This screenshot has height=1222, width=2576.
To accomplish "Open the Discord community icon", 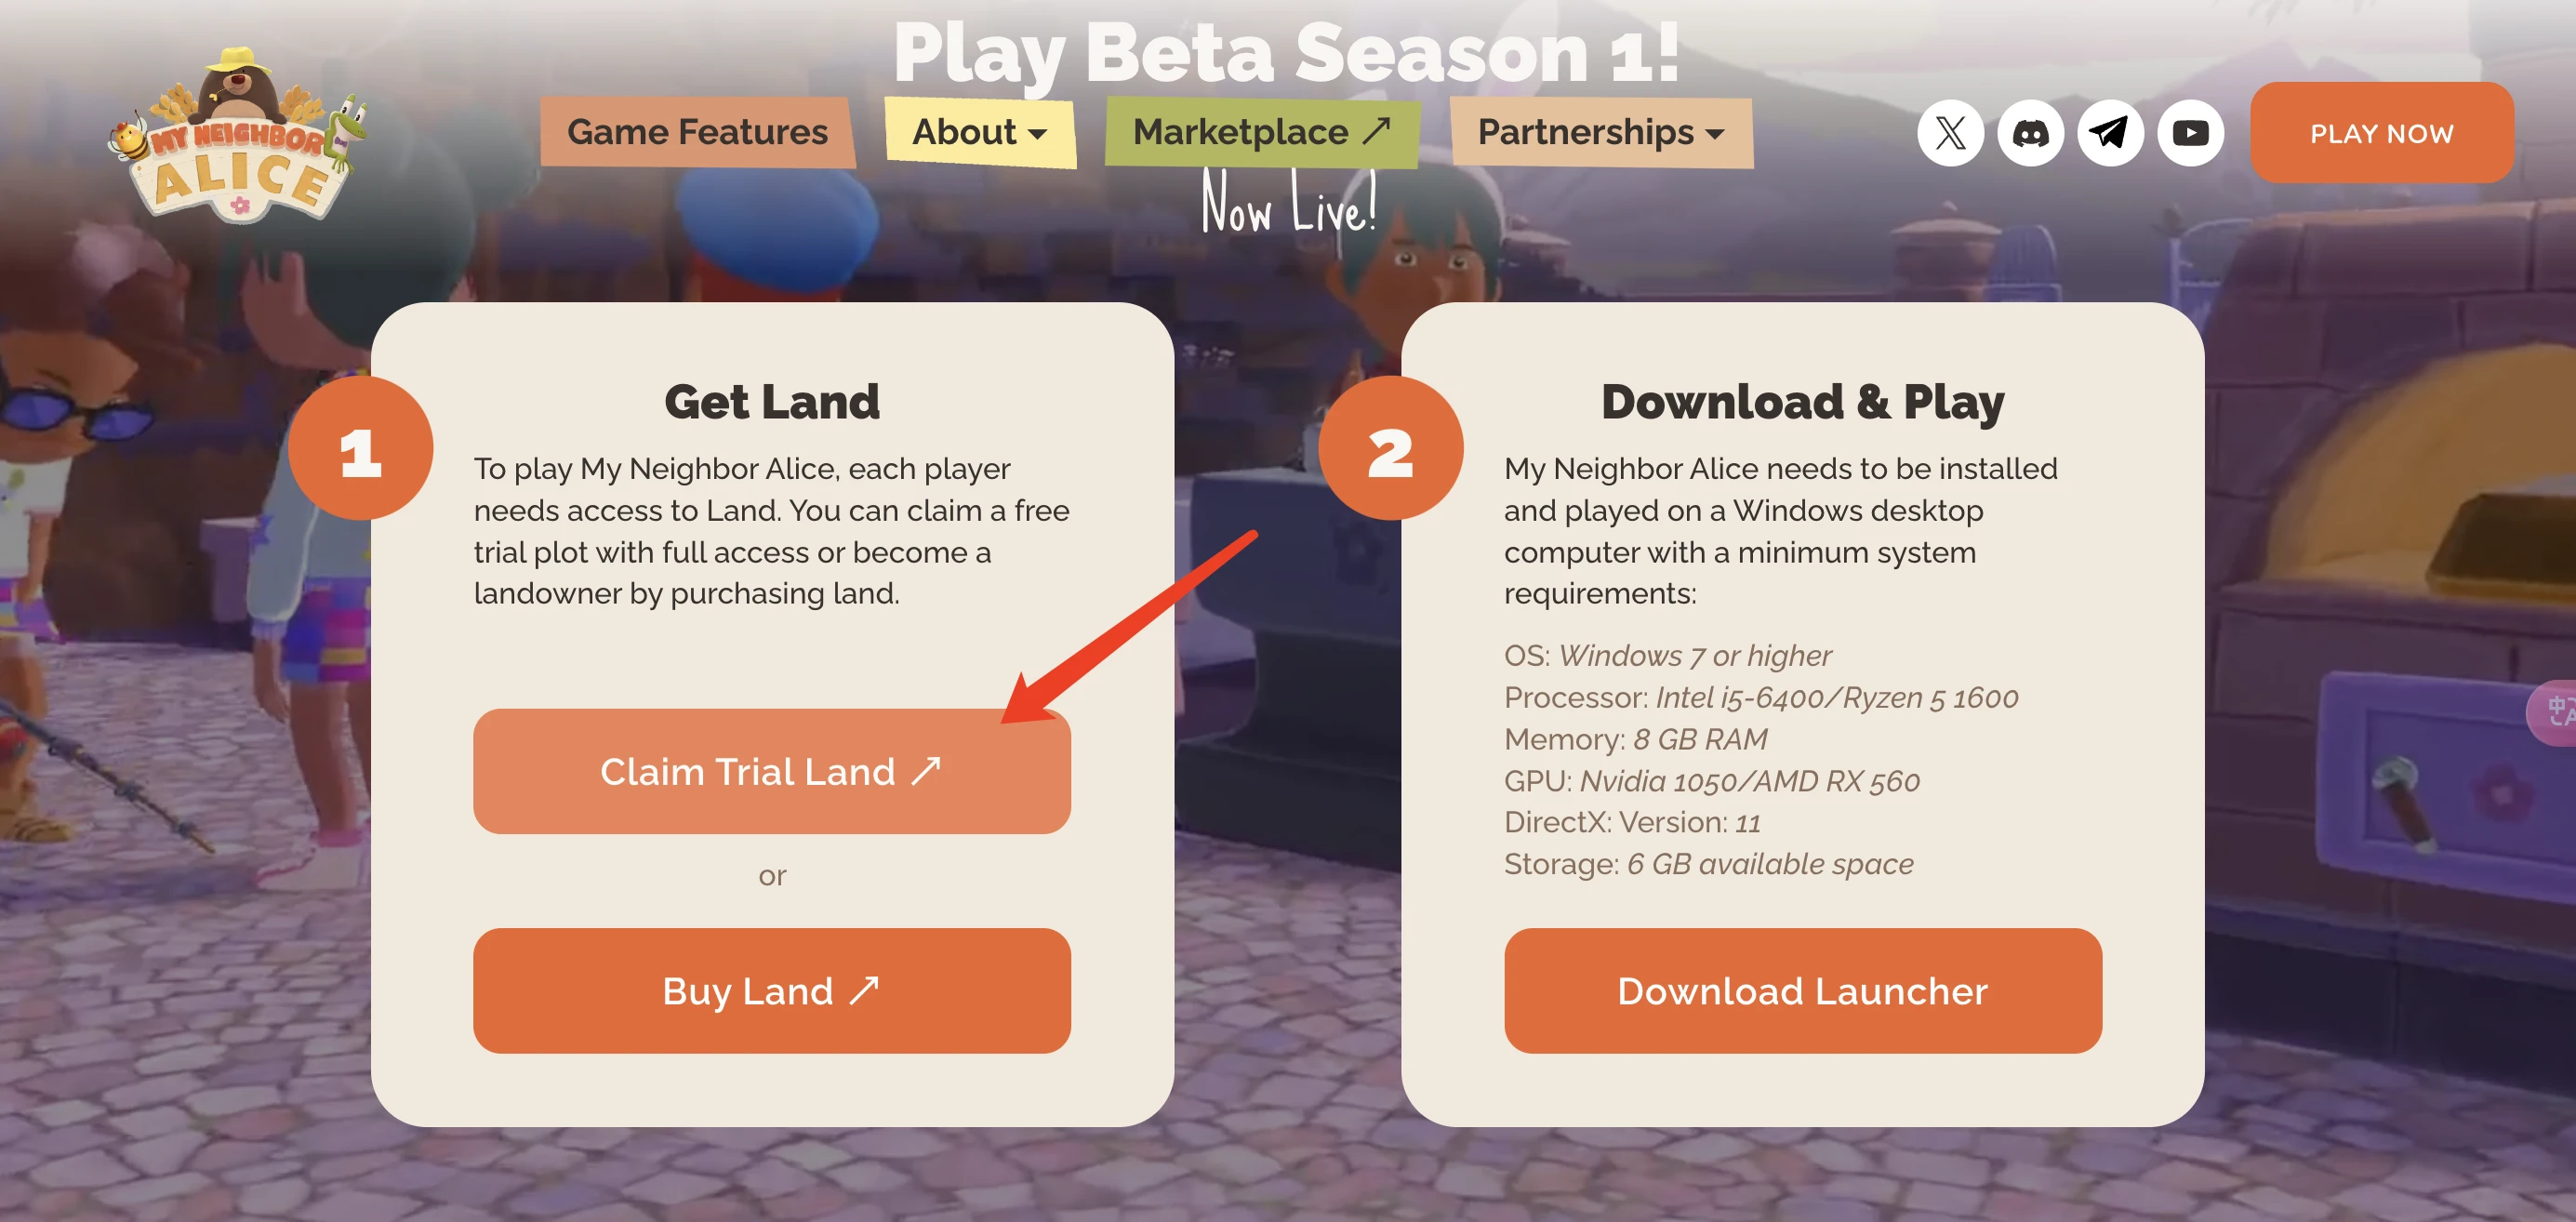I will coord(2030,133).
